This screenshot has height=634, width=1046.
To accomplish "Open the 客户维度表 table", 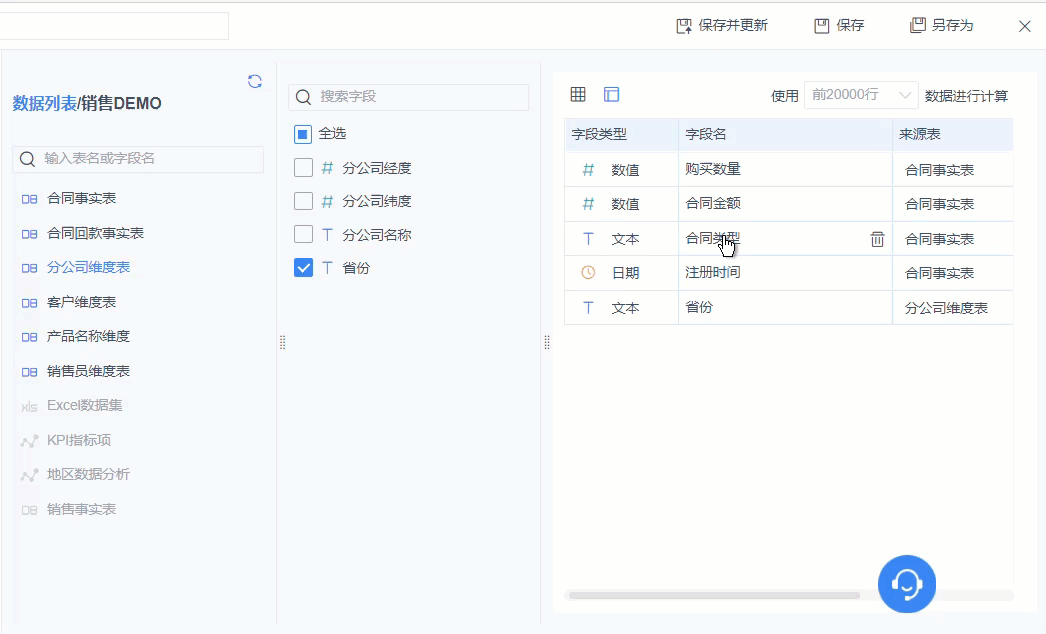I will (x=81, y=302).
